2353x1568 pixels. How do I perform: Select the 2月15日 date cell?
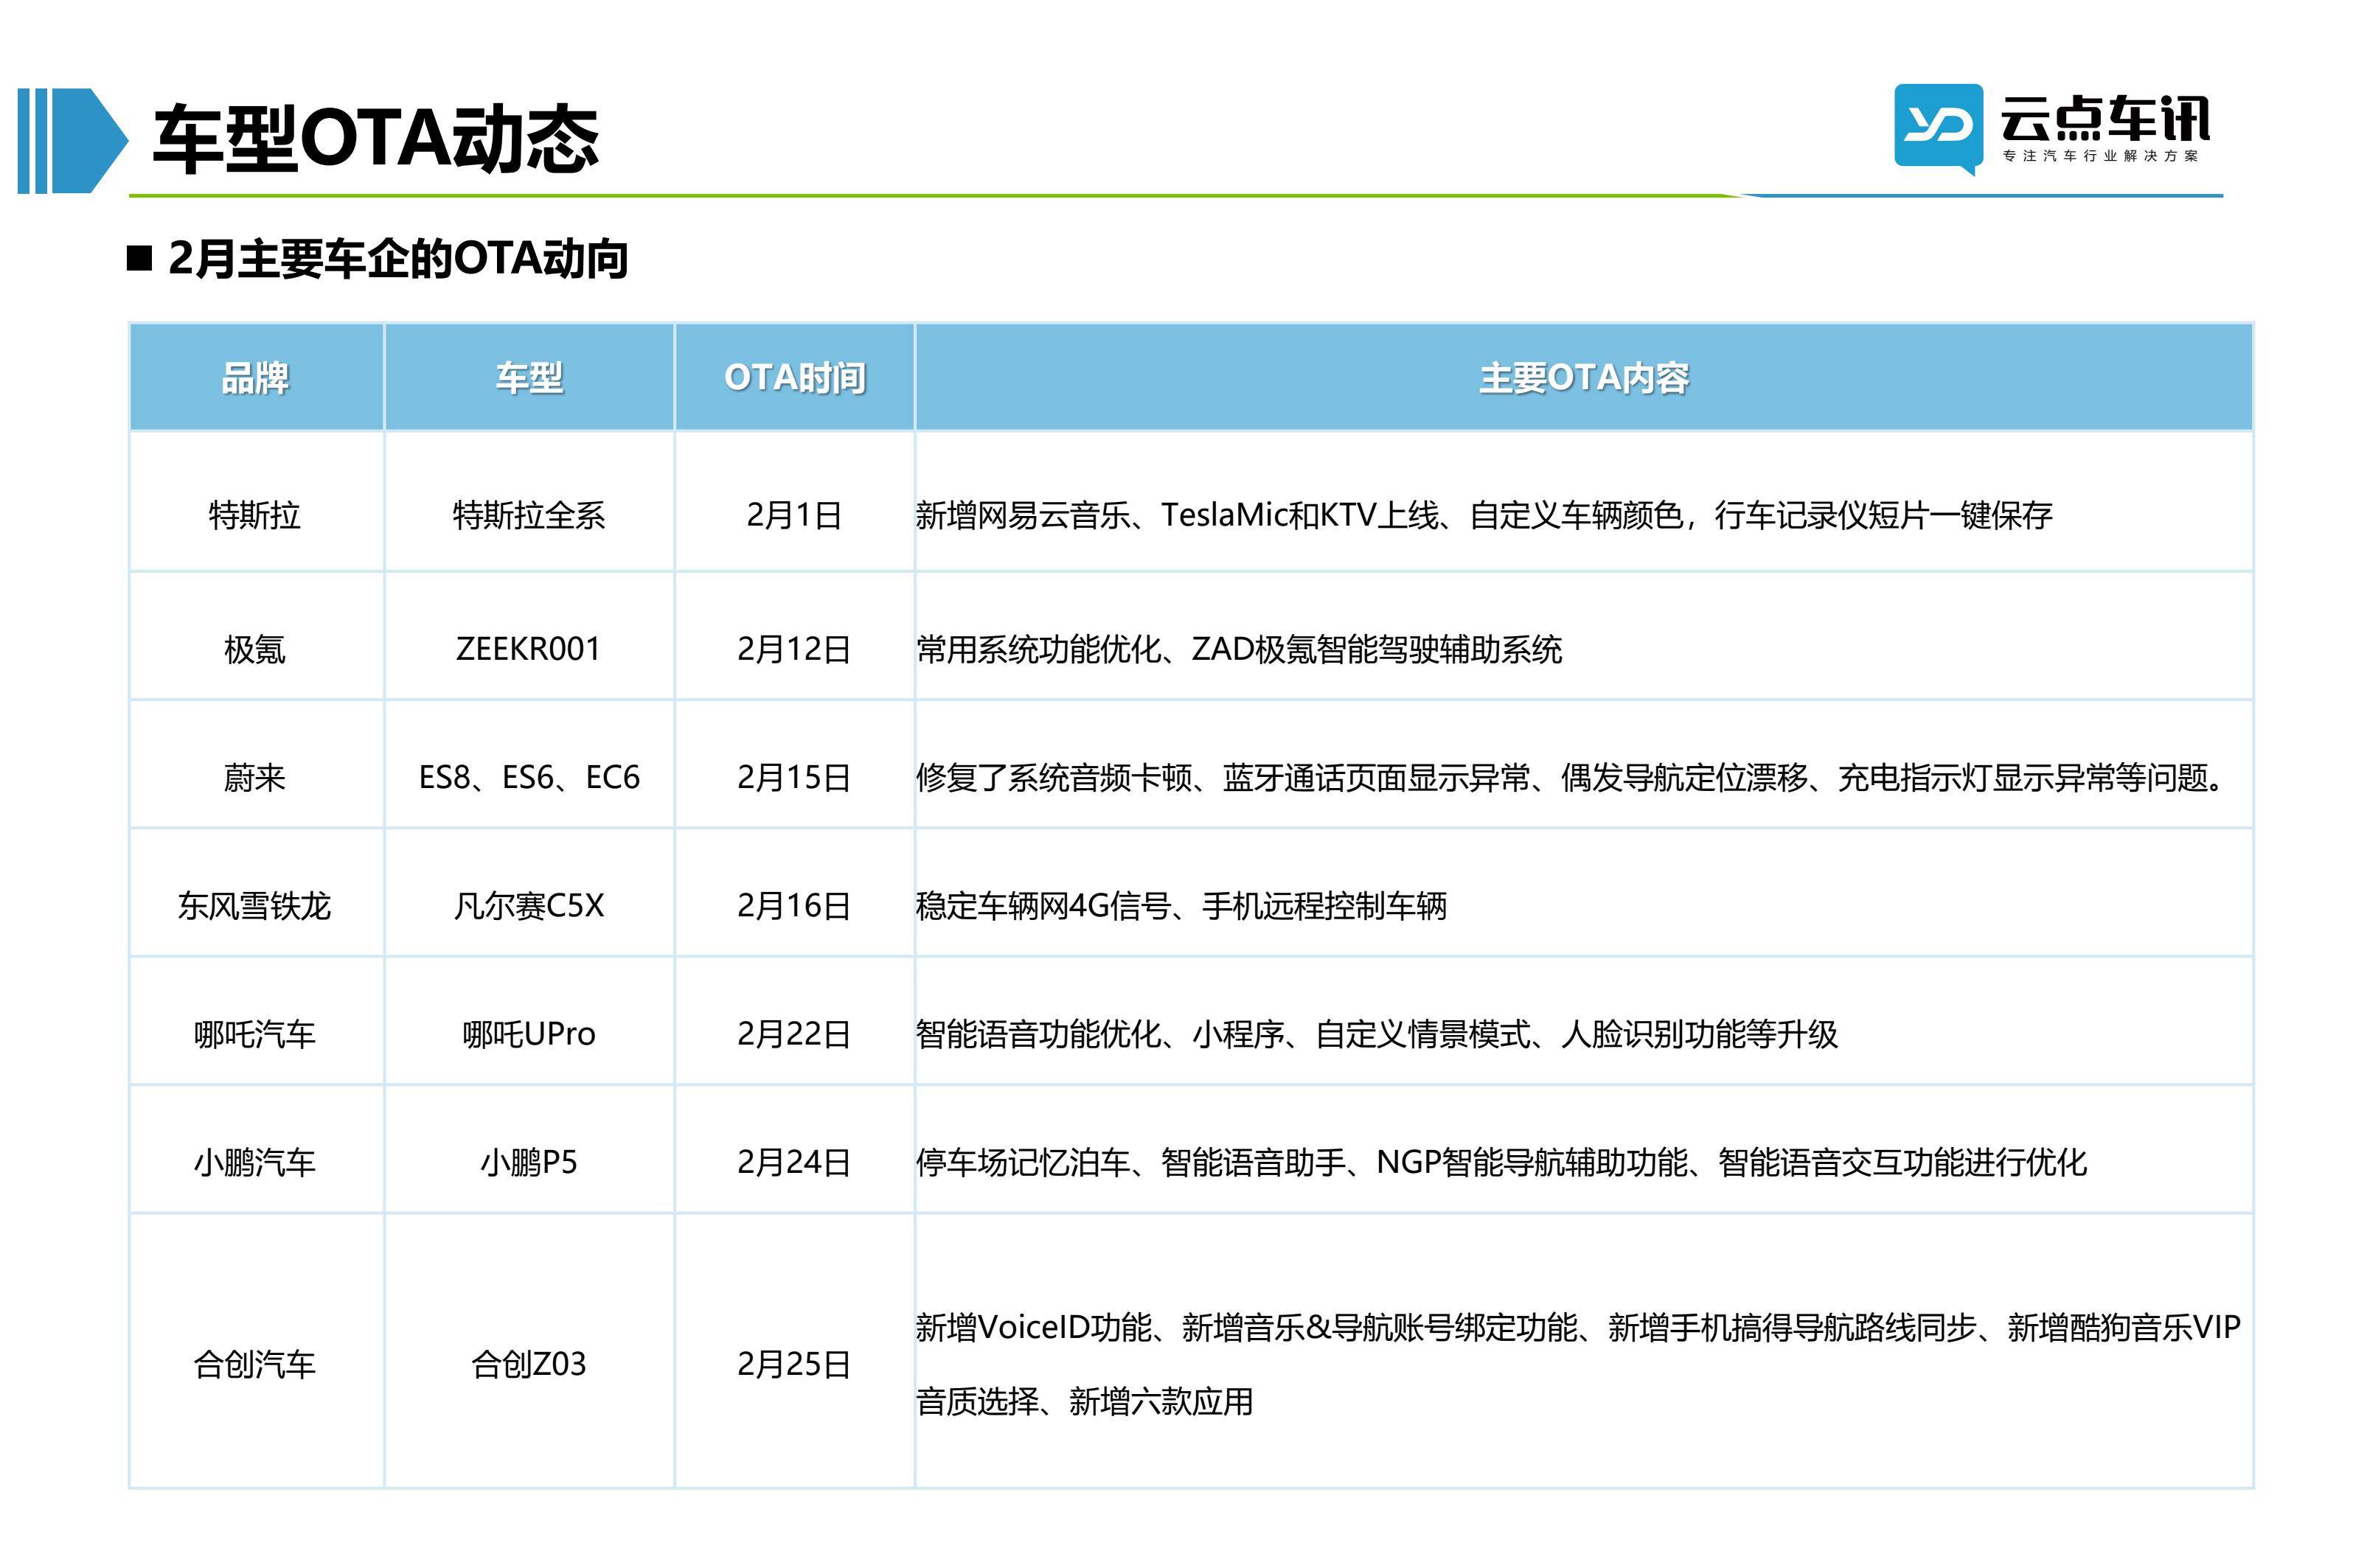tap(794, 764)
